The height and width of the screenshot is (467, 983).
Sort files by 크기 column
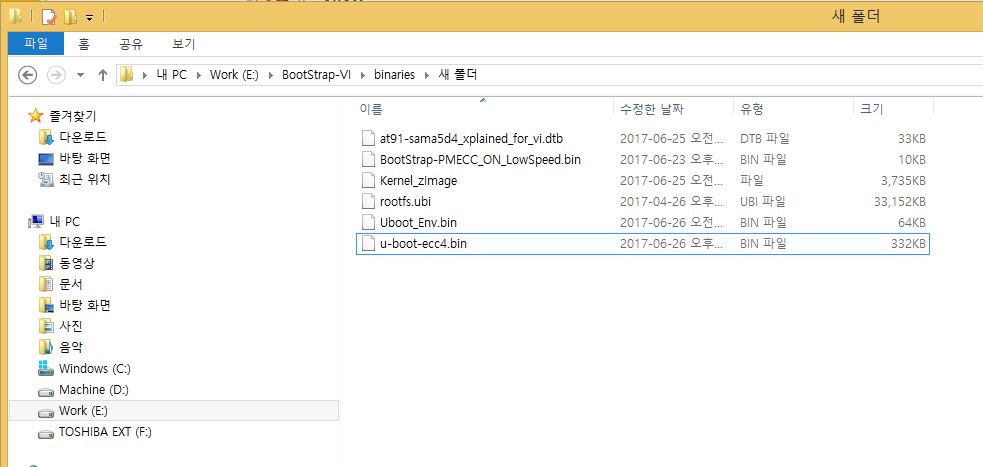(x=869, y=109)
